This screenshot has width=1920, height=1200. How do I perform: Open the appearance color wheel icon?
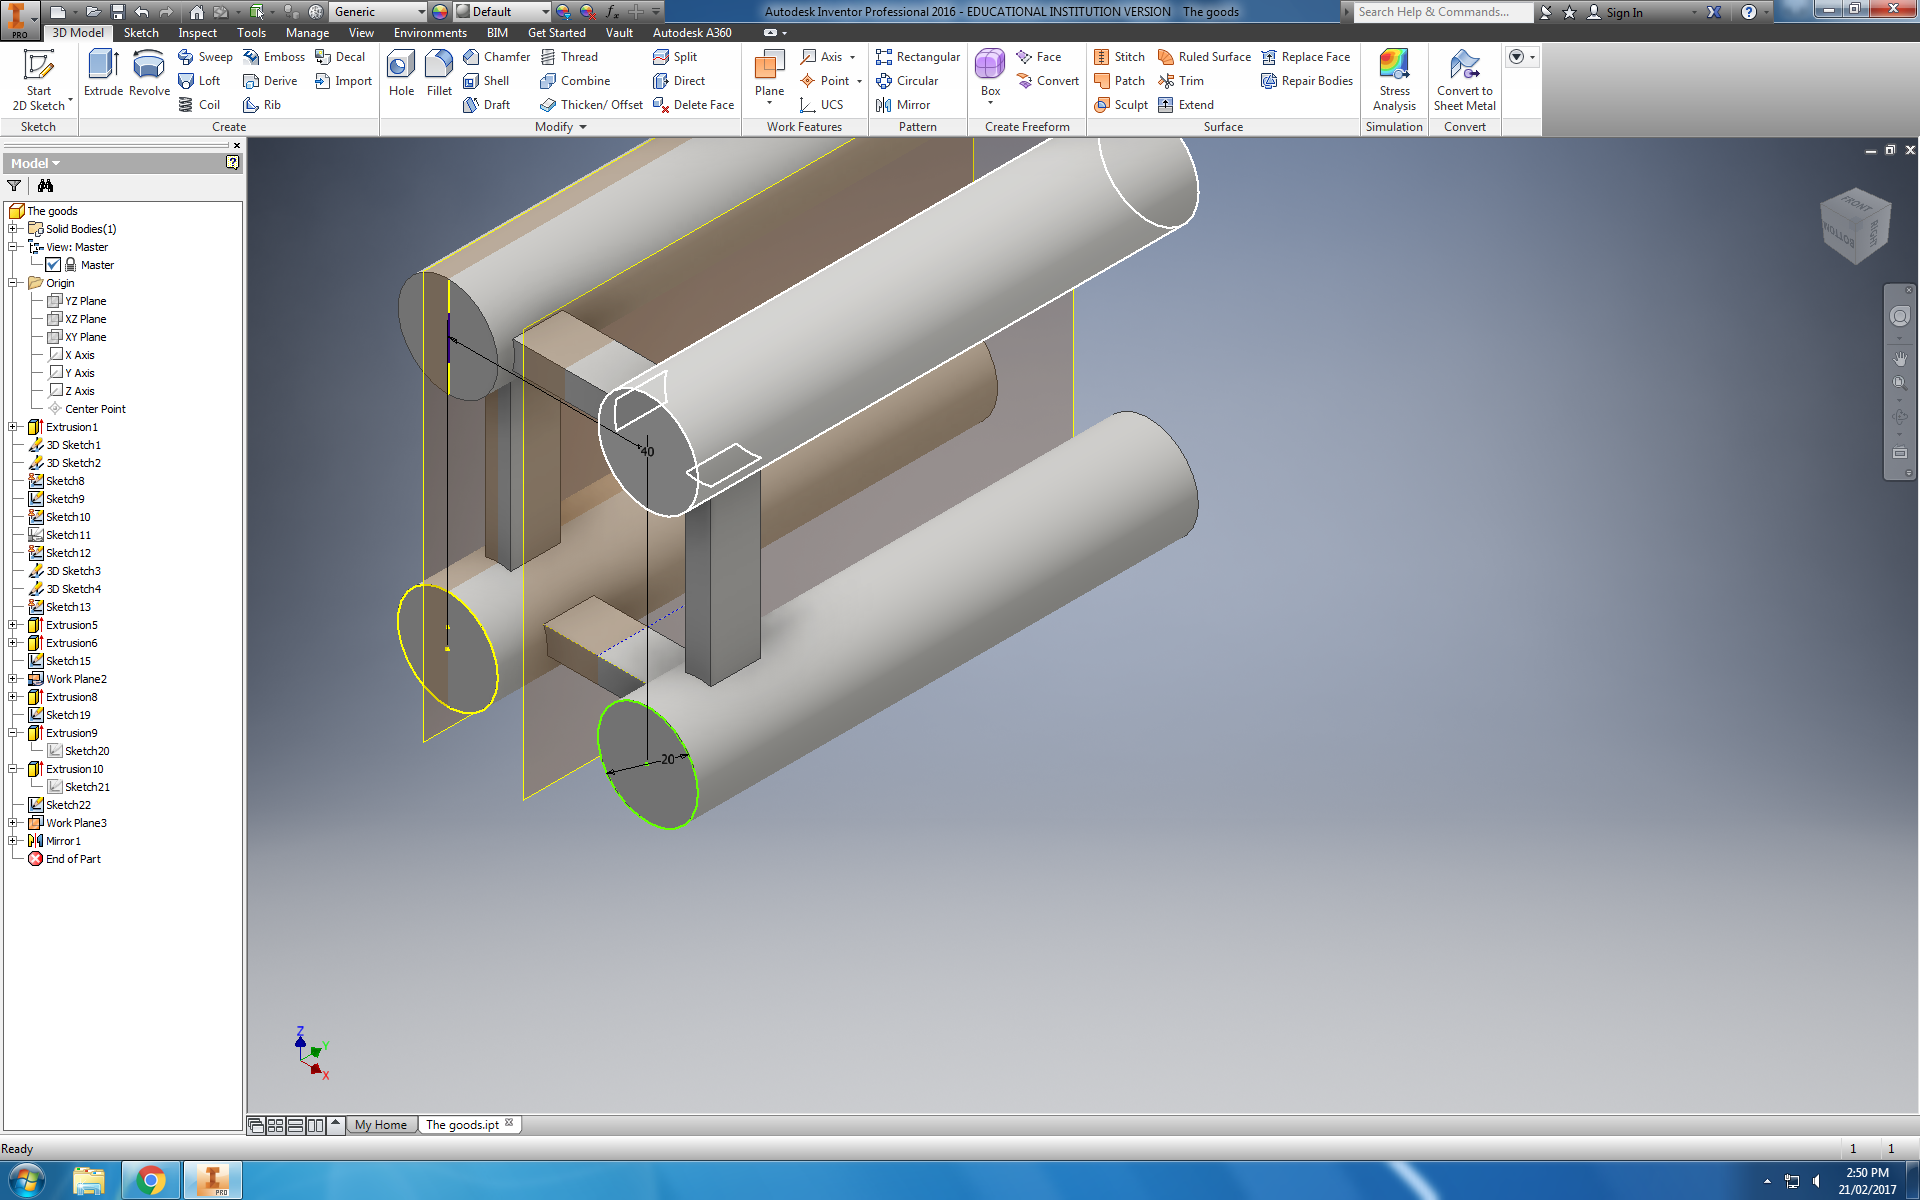click(x=440, y=12)
